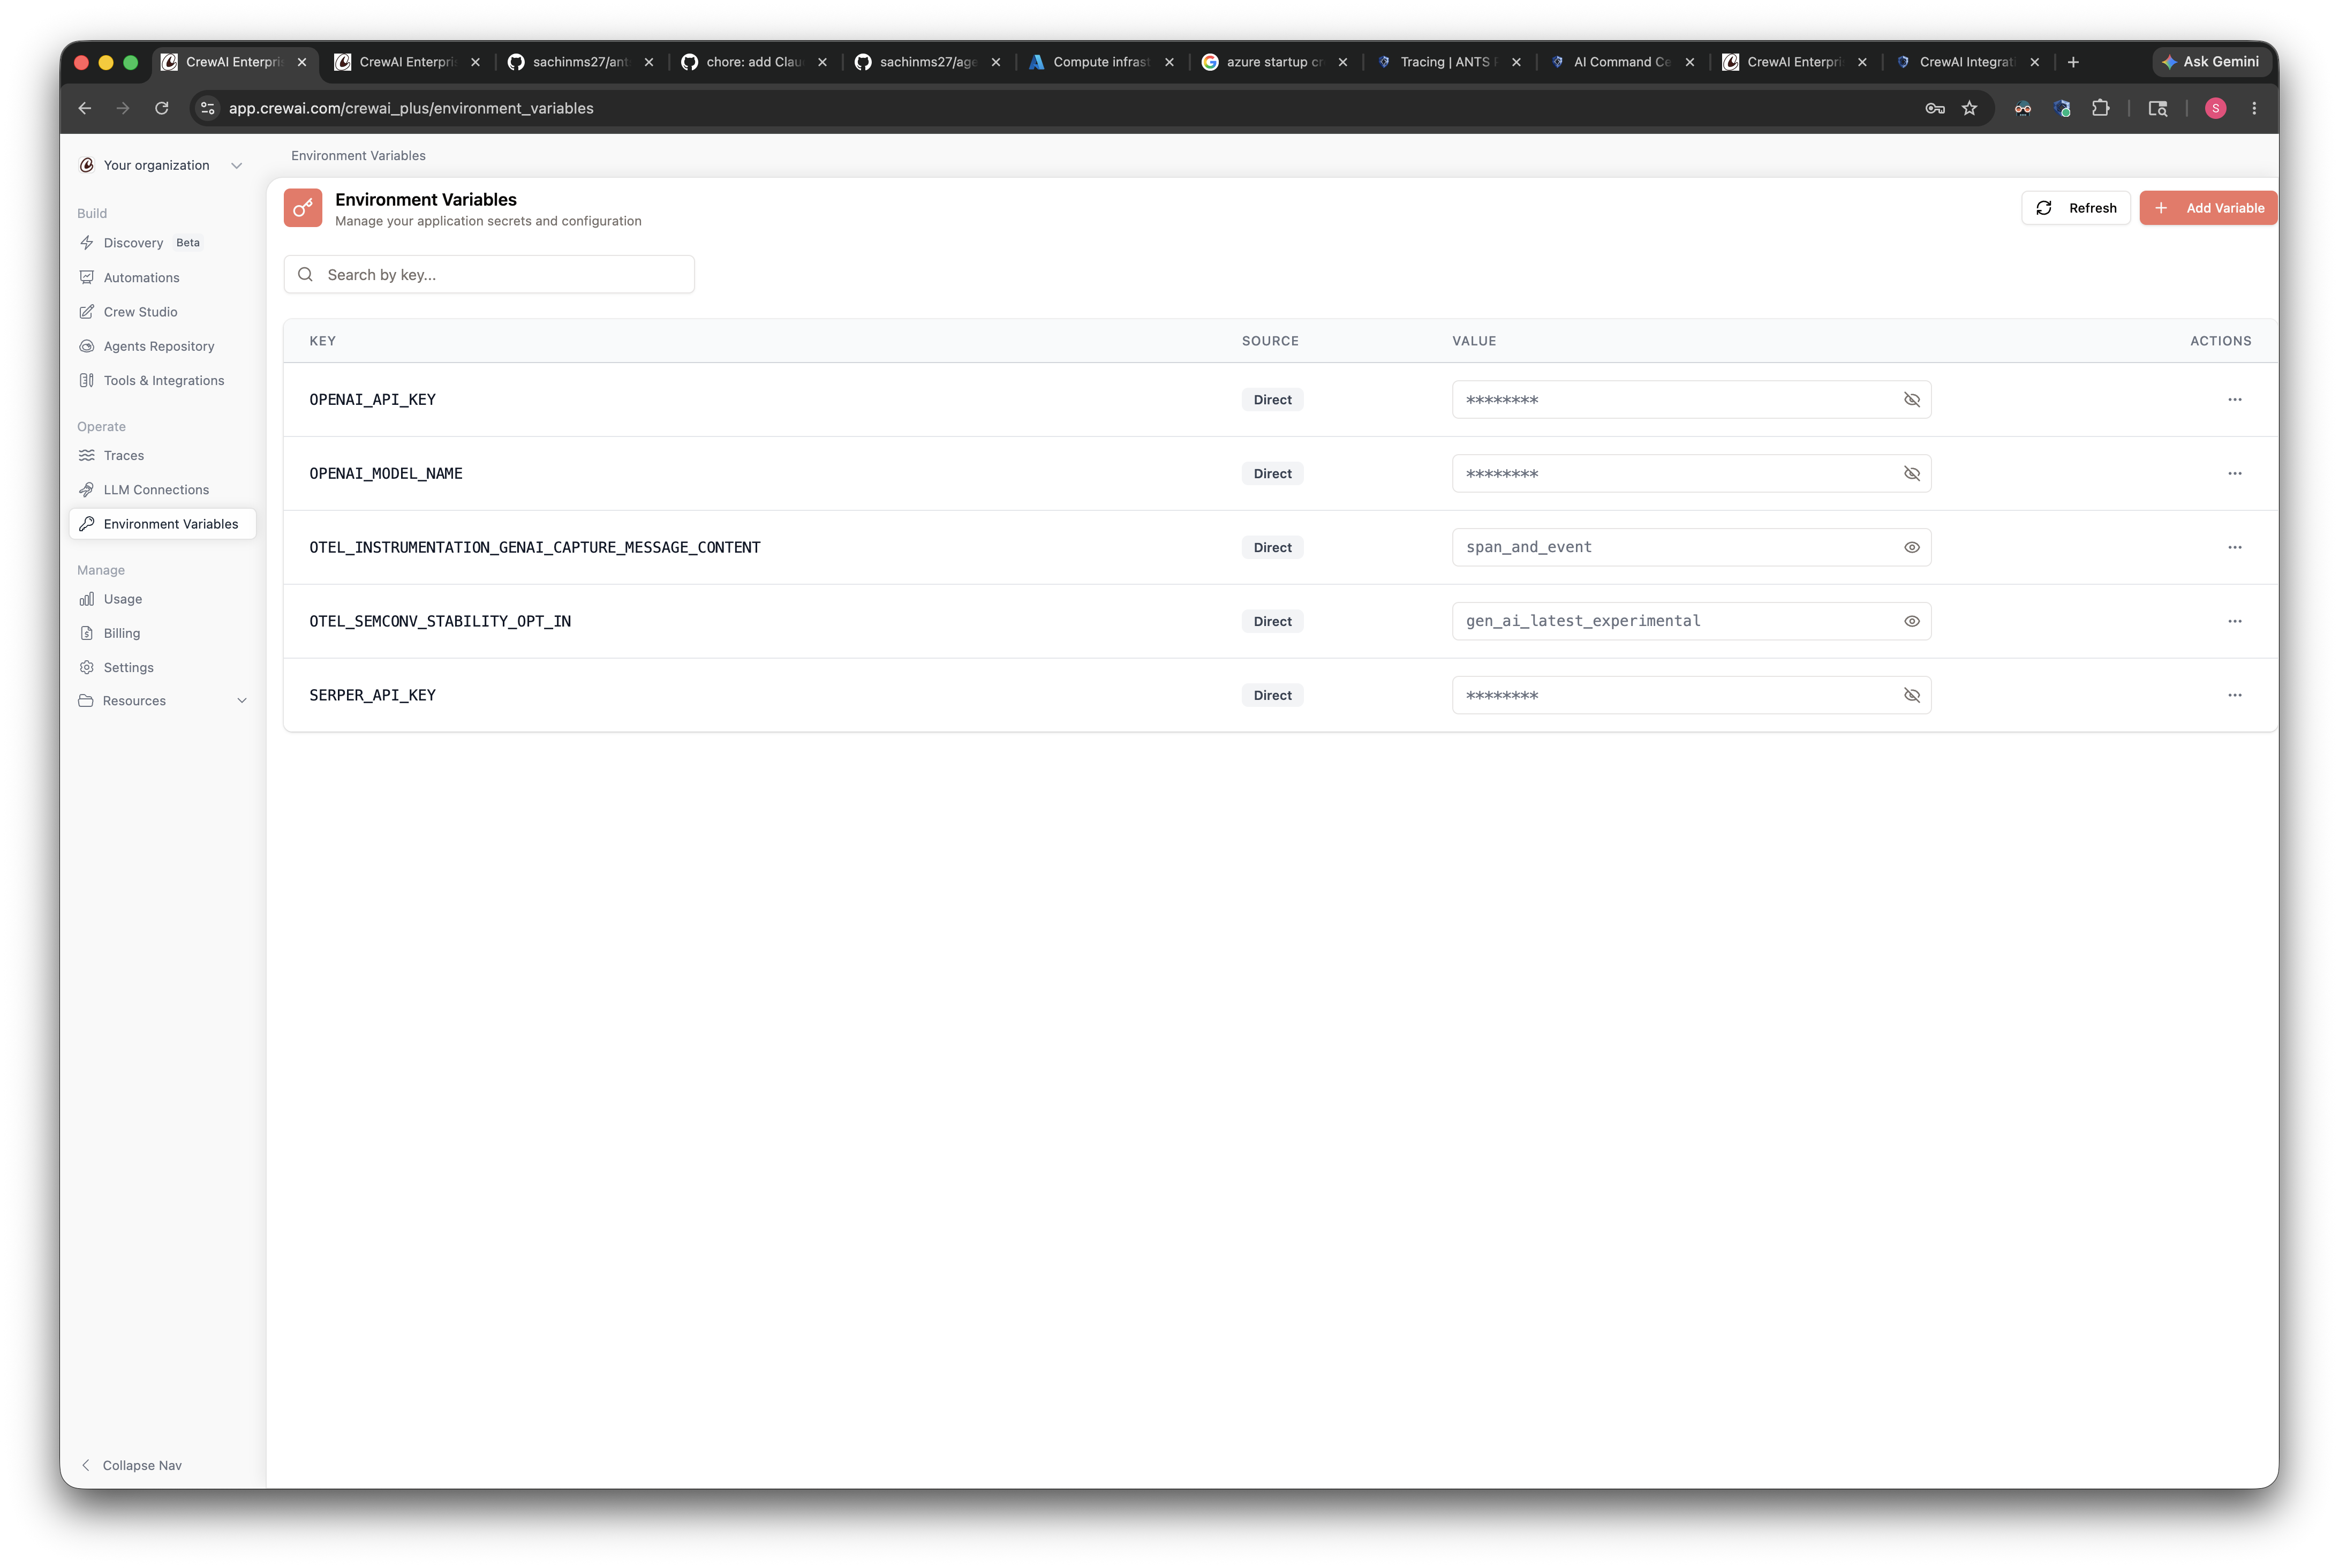This screenshot has width=2339, height=1568.
Task: Reveal OPENAI_API_KEY value
Action: coord(1911,400)
